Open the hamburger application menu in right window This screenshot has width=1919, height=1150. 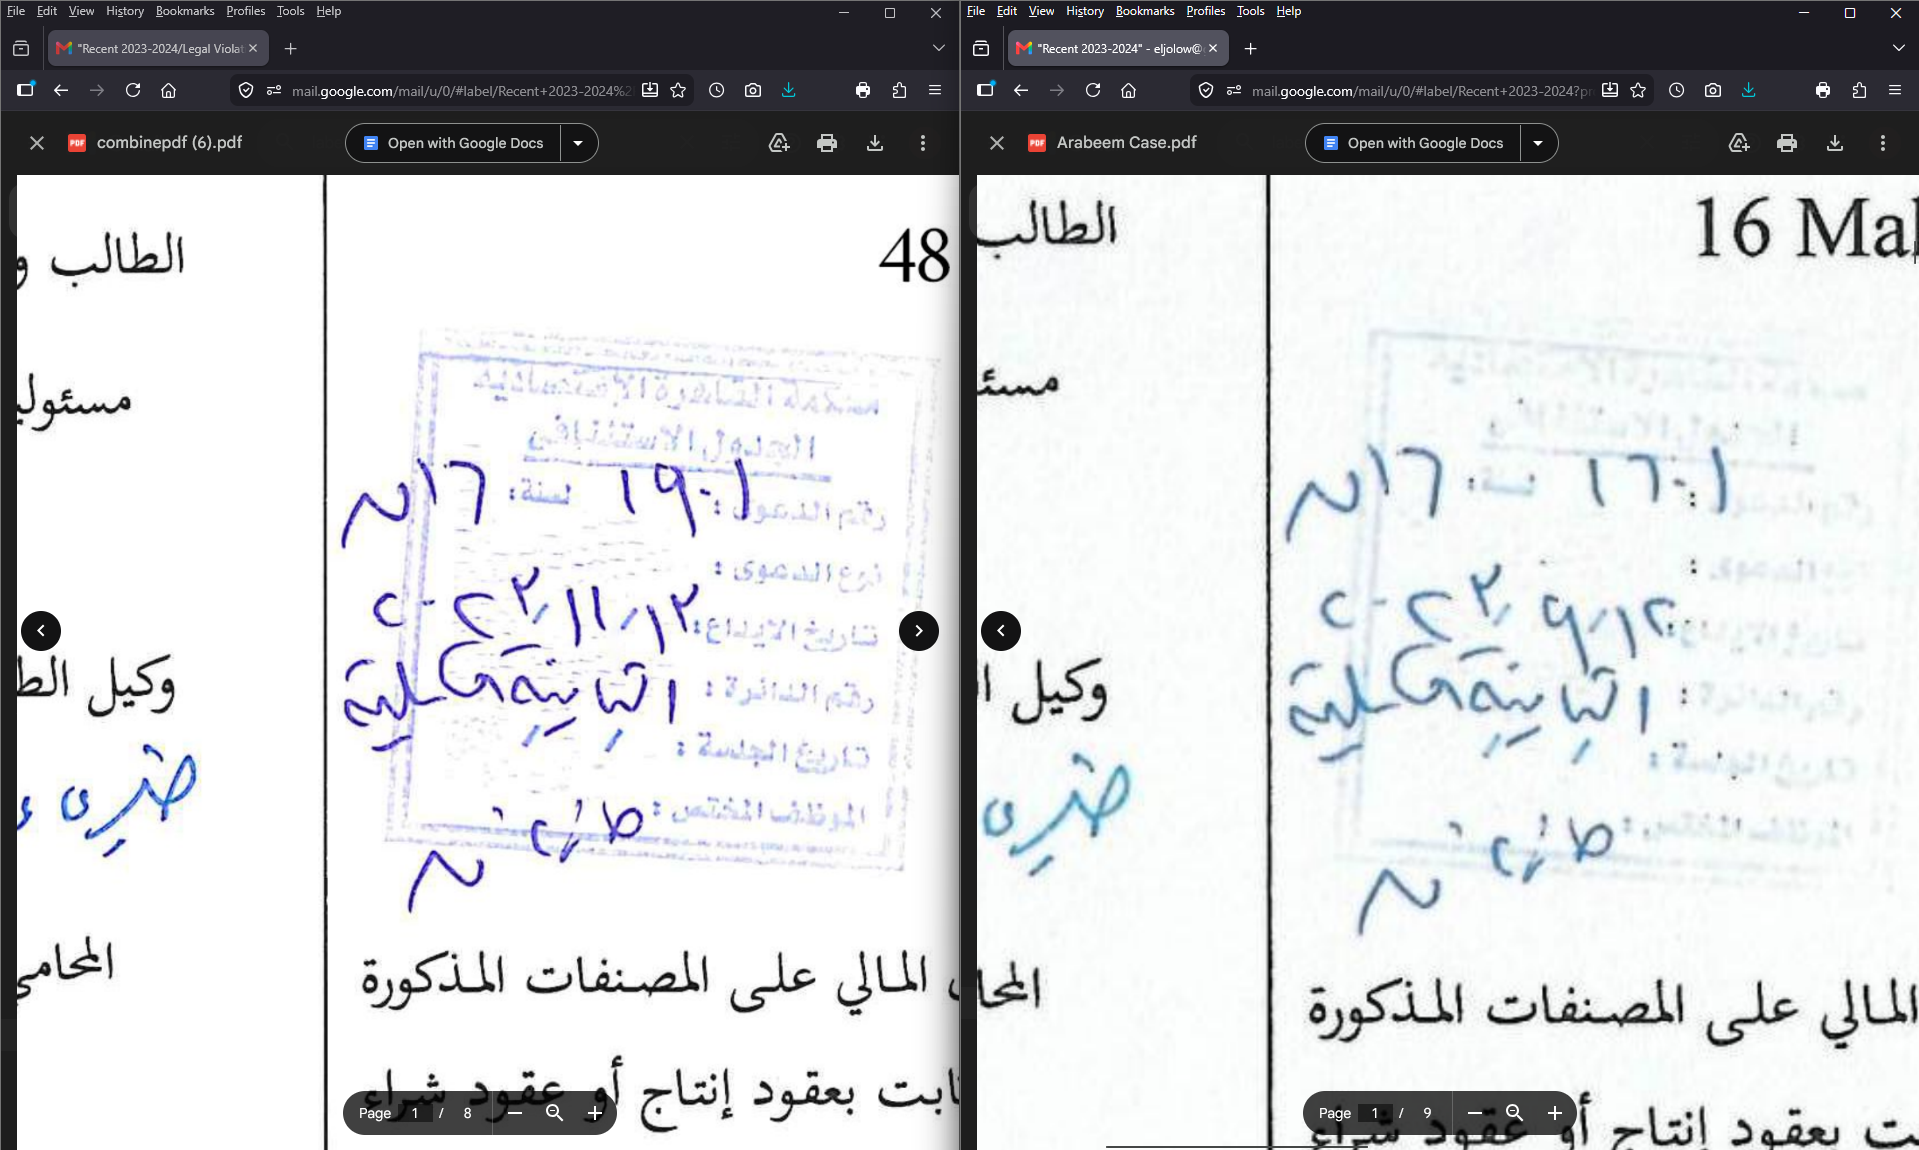point(1895,90)
